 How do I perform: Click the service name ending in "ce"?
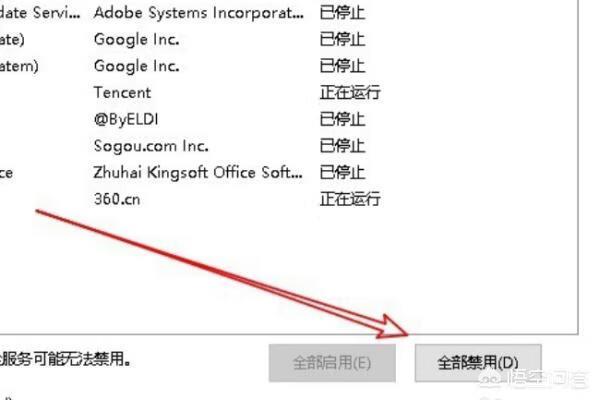[7, 173]
